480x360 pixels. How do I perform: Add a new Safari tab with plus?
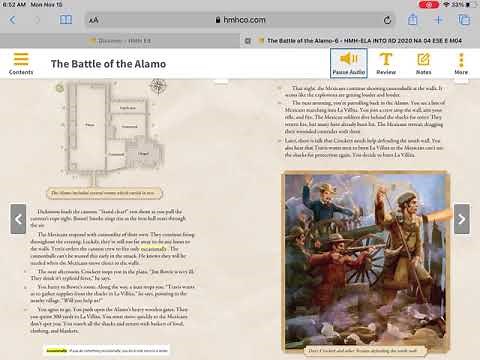coord(438,20)
